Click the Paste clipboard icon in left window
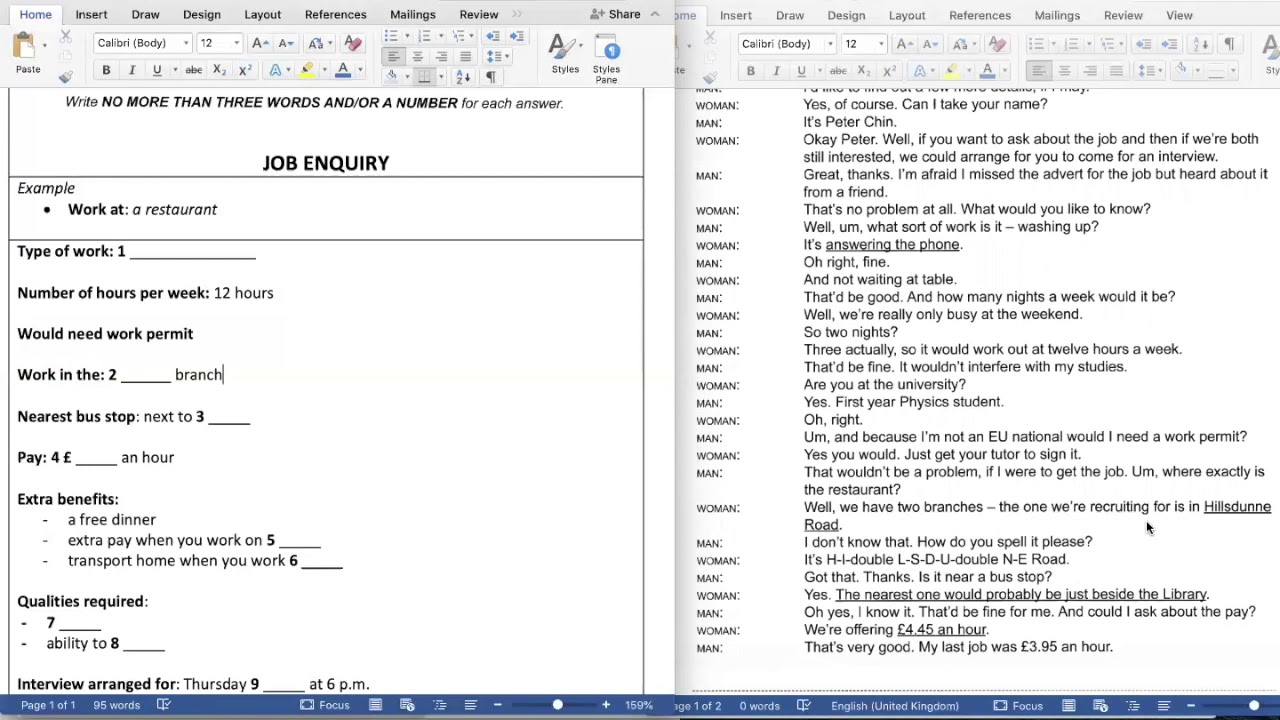The height and width of the screenshot is (720, 1280). (24, 47)
